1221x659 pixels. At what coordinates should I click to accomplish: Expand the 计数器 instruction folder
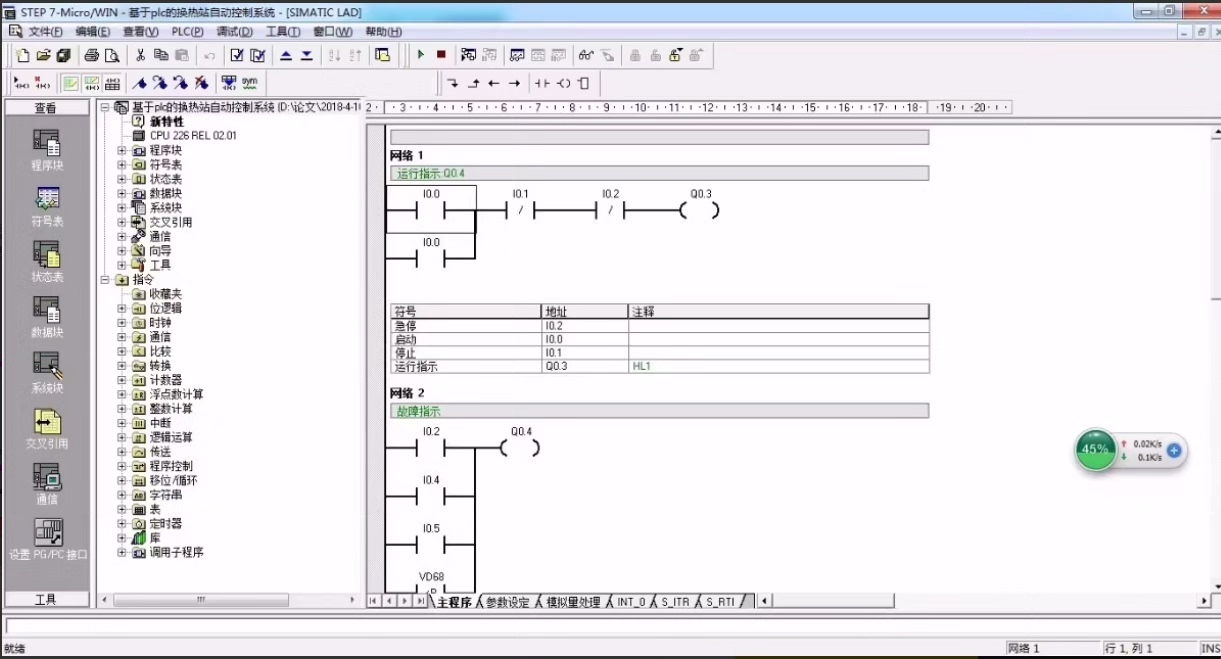122,380
